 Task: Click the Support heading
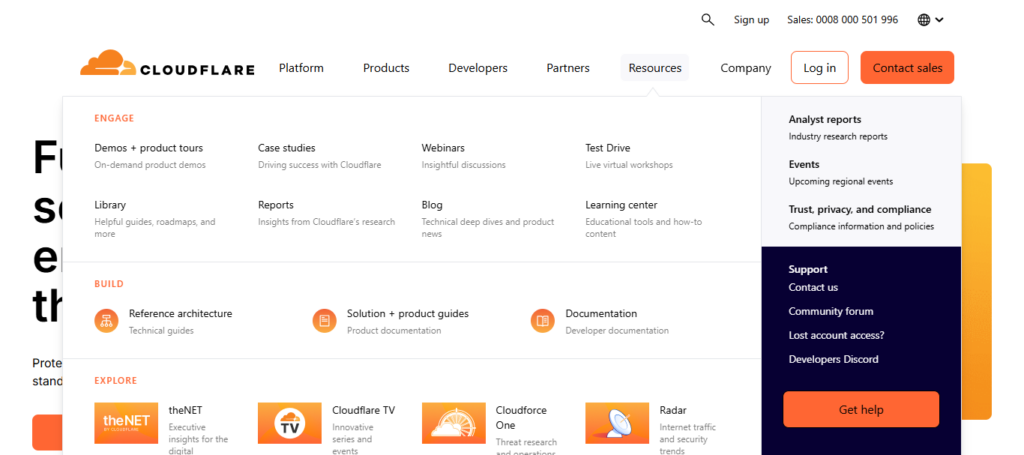[808, 269]
